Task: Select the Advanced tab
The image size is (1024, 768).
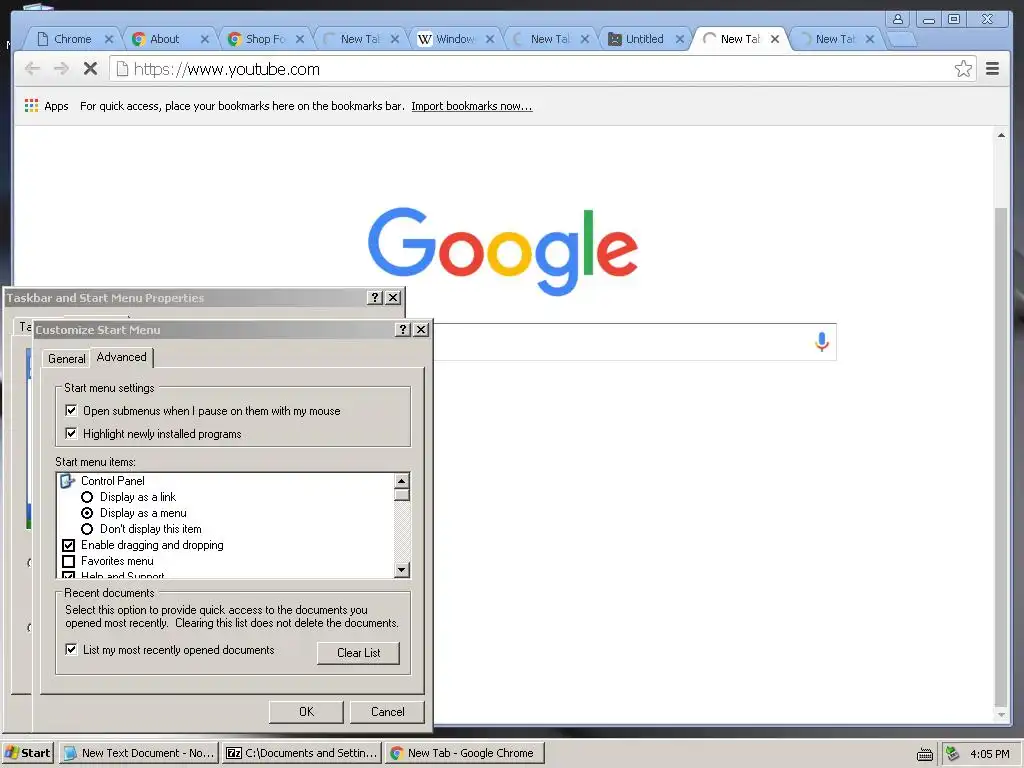Action: click(x=121, y=357)
